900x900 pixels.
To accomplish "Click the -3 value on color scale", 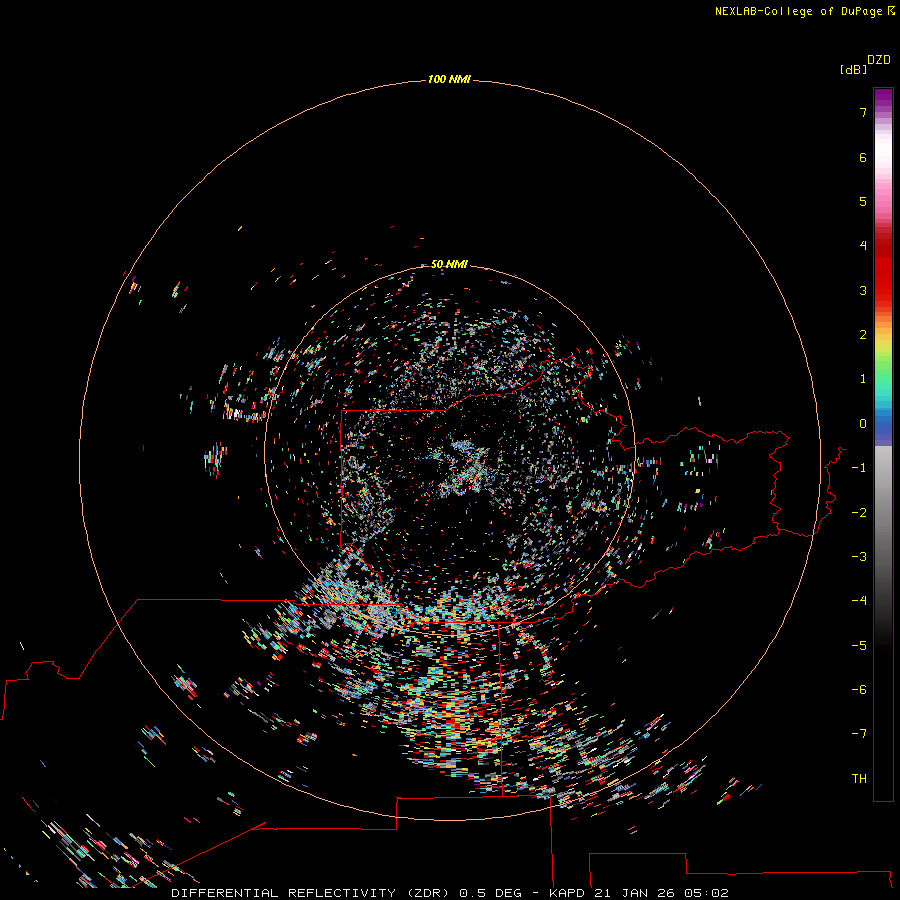I will coord(859,557).
